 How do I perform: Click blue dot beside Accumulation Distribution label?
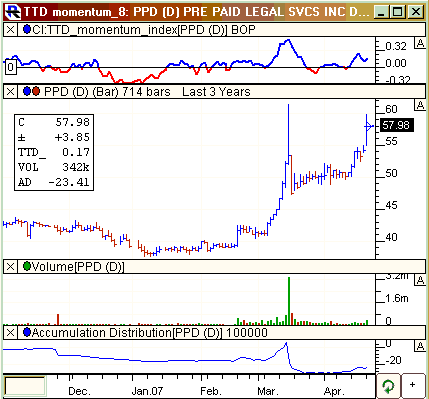point(27,332)
